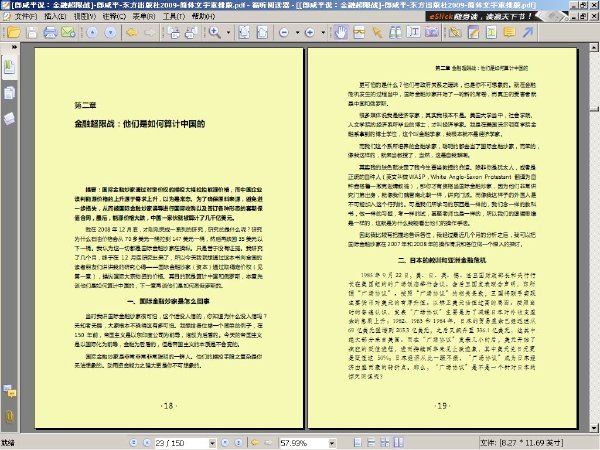Open the 文件(F) menu
The width and height of the screenshot is (600, 450).
click(26, 16)
